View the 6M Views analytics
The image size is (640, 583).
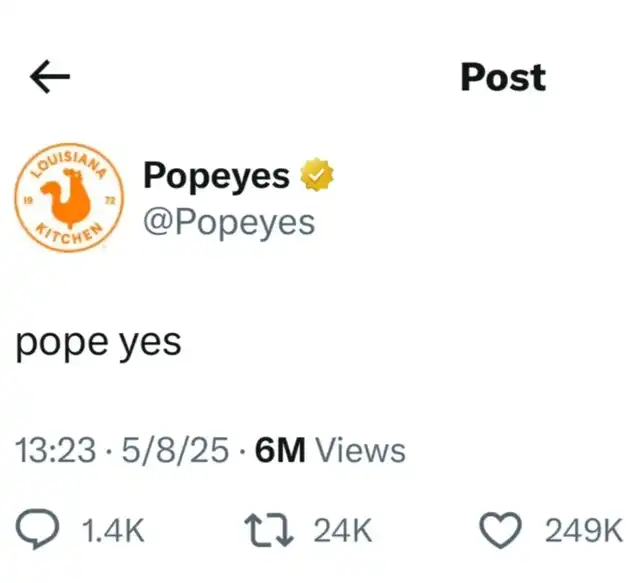[330, 450]
